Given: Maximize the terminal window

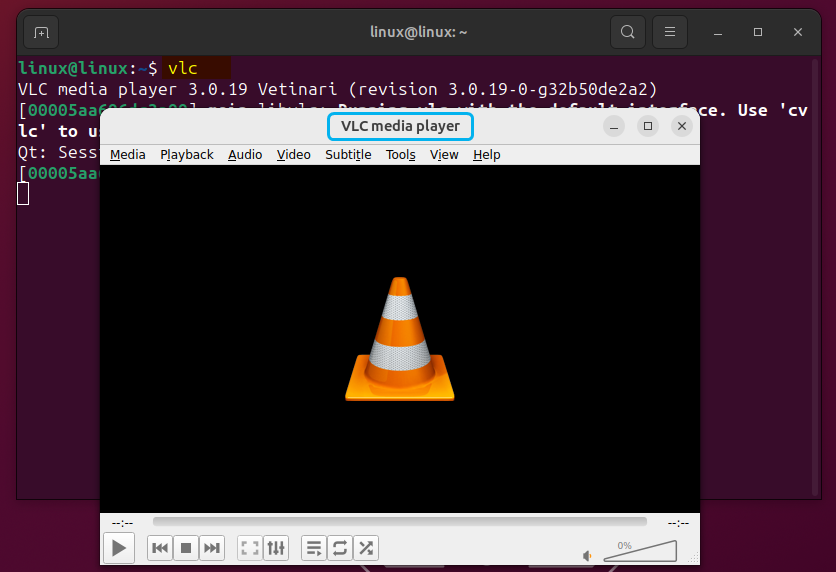Looking at the screenshot, I should [758, 33].
